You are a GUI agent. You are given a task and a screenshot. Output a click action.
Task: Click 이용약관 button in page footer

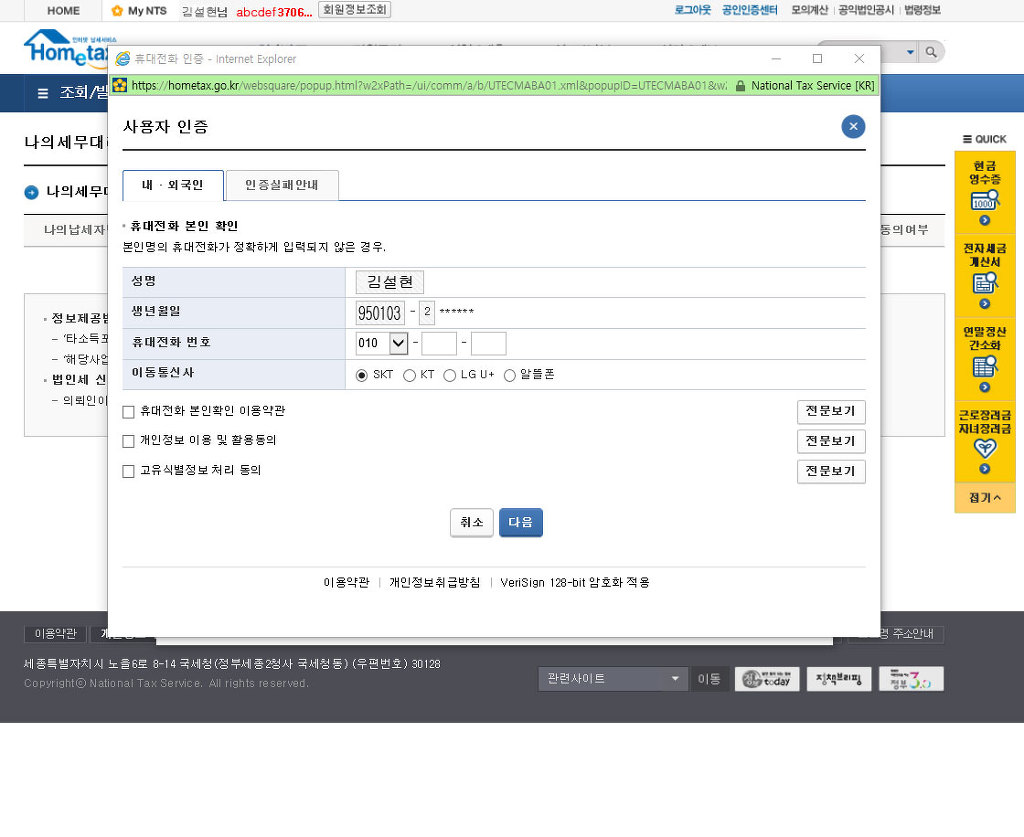(x=56, y=634)
